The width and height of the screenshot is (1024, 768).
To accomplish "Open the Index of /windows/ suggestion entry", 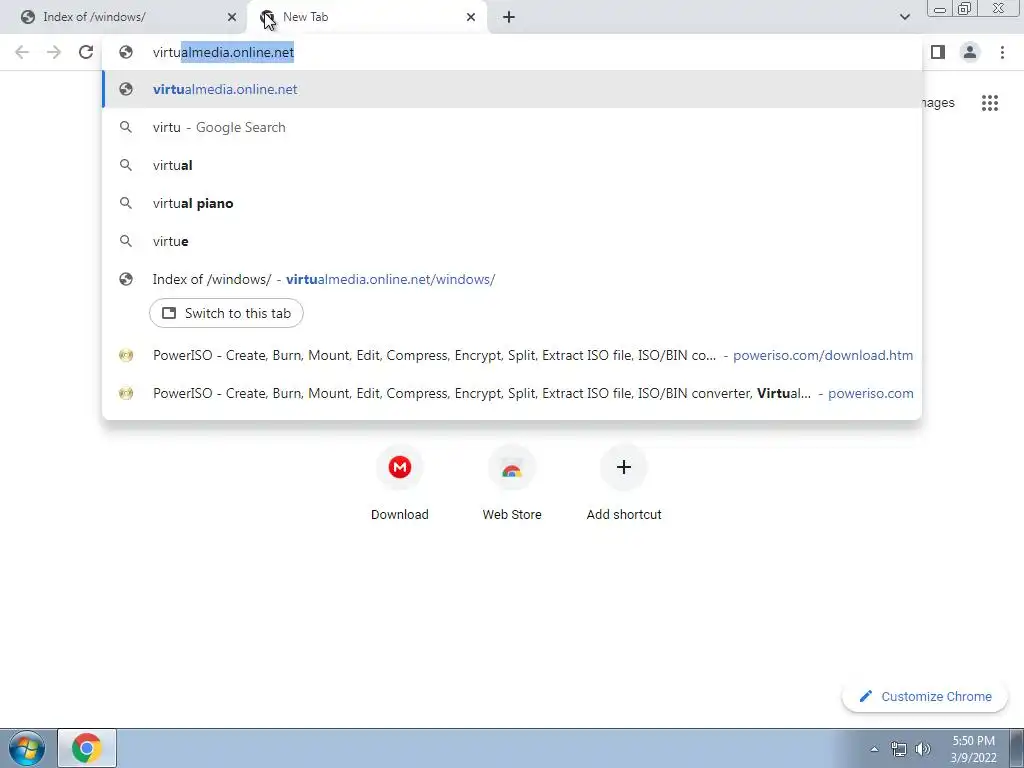I will click(x=512, y=279).
